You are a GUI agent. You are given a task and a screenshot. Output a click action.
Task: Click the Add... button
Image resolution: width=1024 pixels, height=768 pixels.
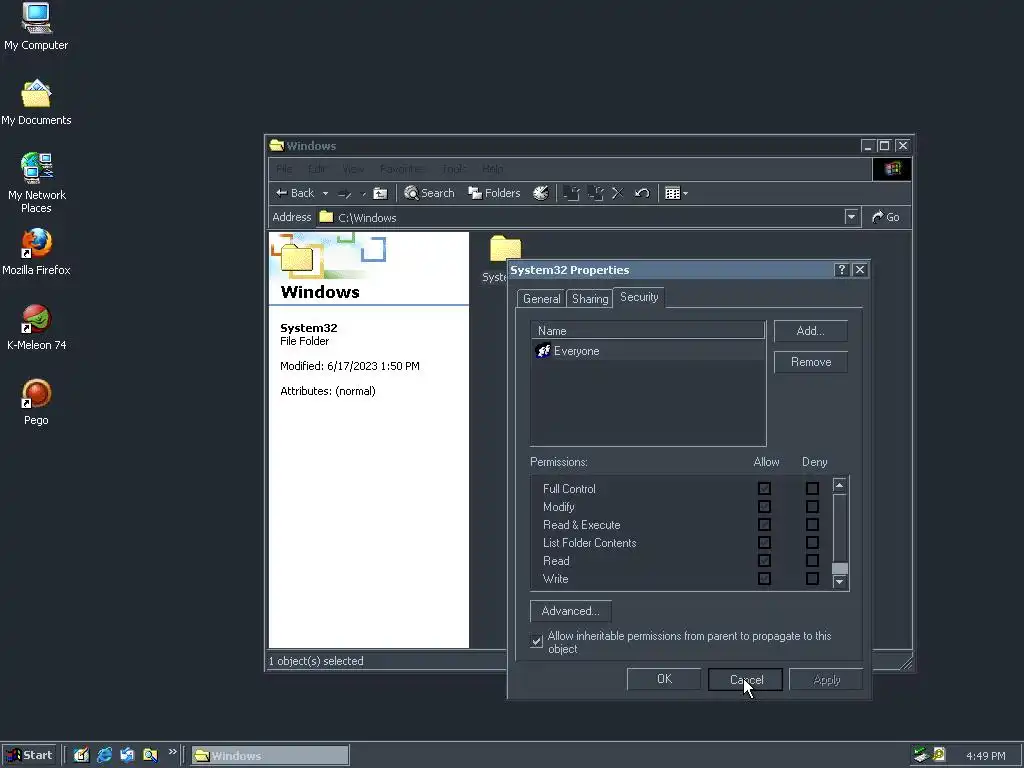[810, 331]
